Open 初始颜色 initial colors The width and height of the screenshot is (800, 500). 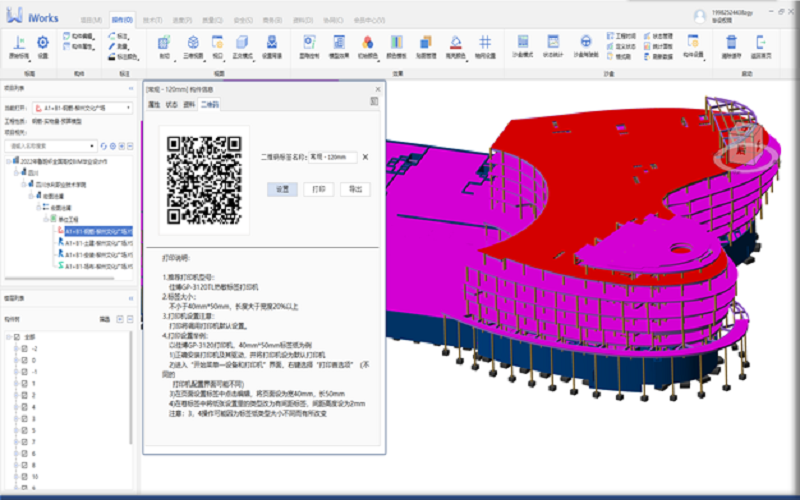[367, 46]
